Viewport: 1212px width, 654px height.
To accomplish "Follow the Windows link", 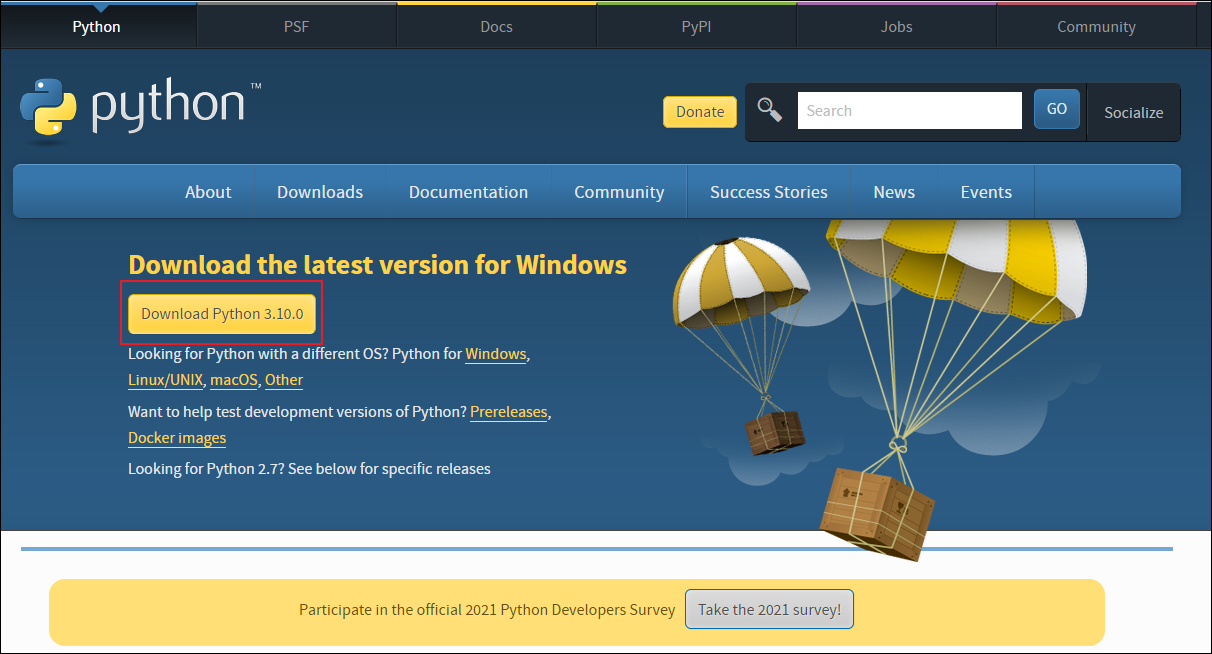I will [496, 354].
